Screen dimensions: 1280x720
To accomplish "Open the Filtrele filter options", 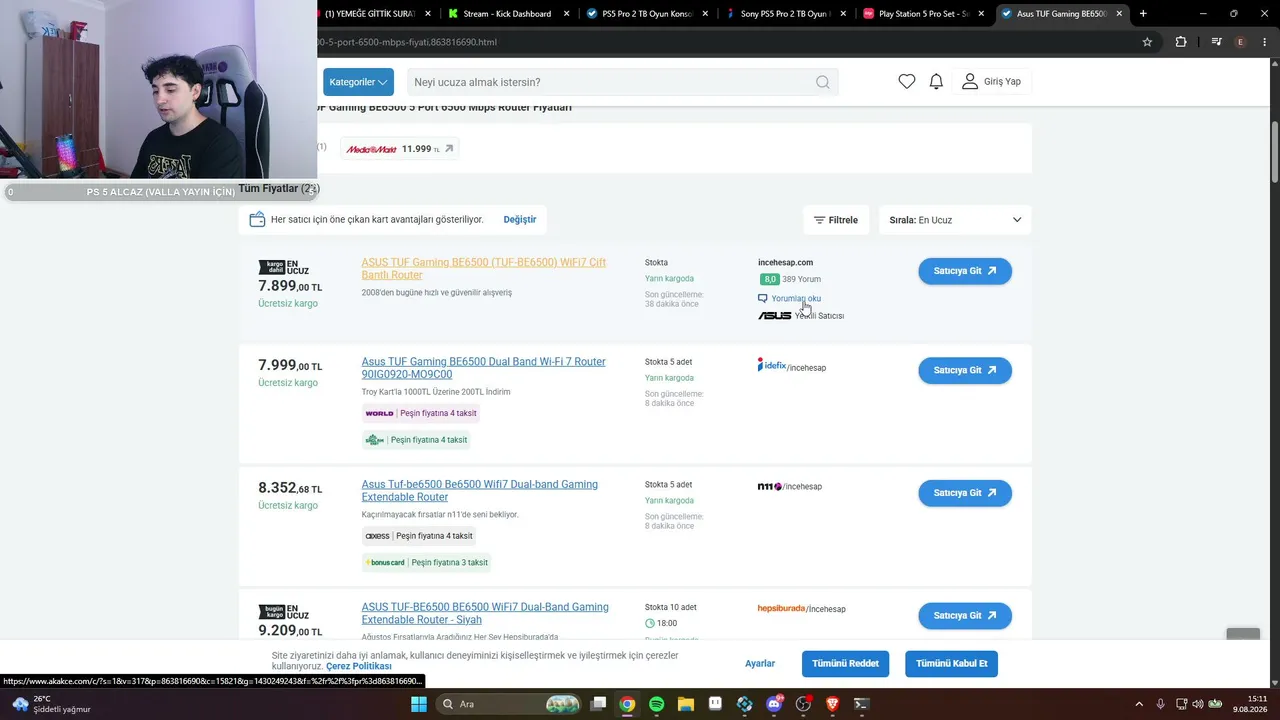I will [x=836, y=220].
